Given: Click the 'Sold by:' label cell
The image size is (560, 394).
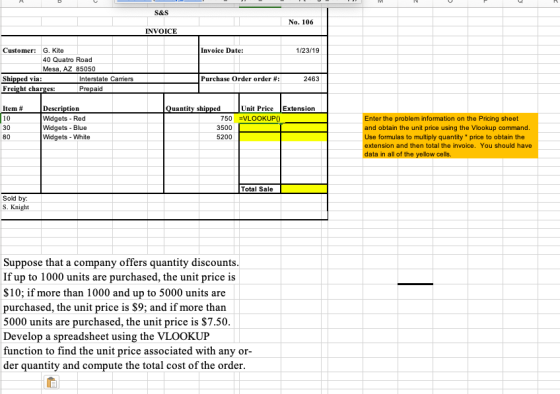Looking at the screenshot, I should coord(15,198).
